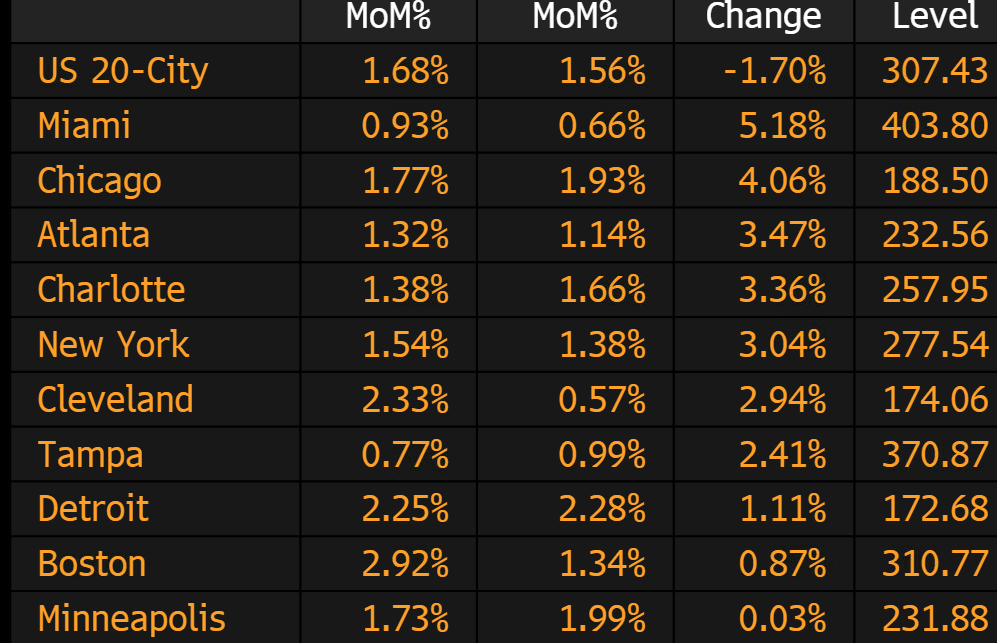The height and width of the screenshot is (643, 997).
Task: Click the US 20-City row label
Action: 122,71
